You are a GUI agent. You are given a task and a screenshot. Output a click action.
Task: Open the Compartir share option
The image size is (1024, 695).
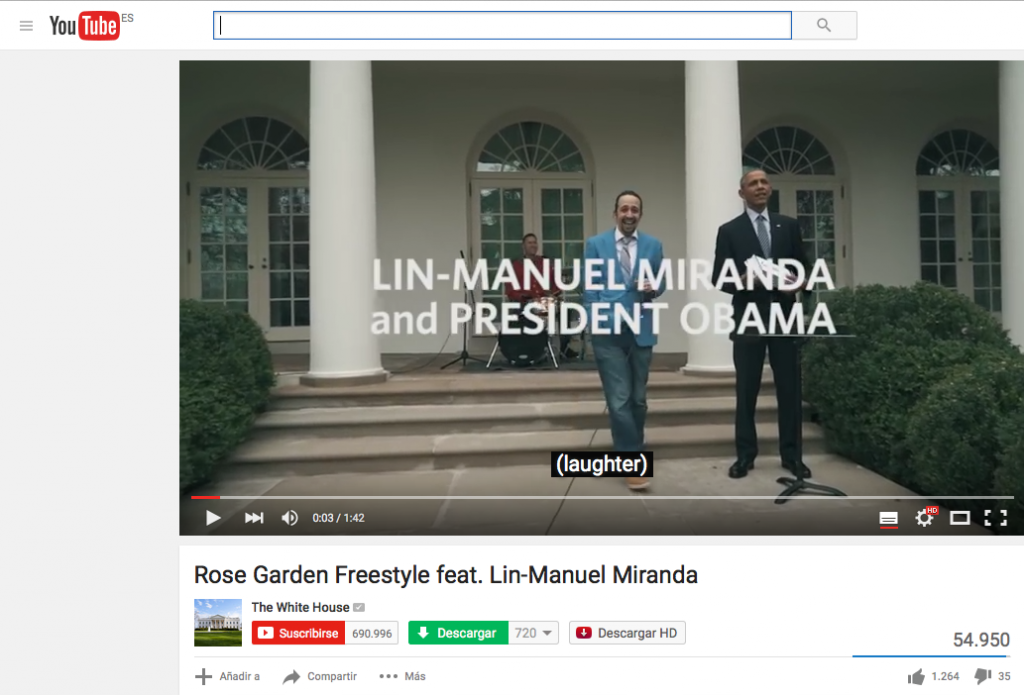pyautogui.click(x=319, y=676)
